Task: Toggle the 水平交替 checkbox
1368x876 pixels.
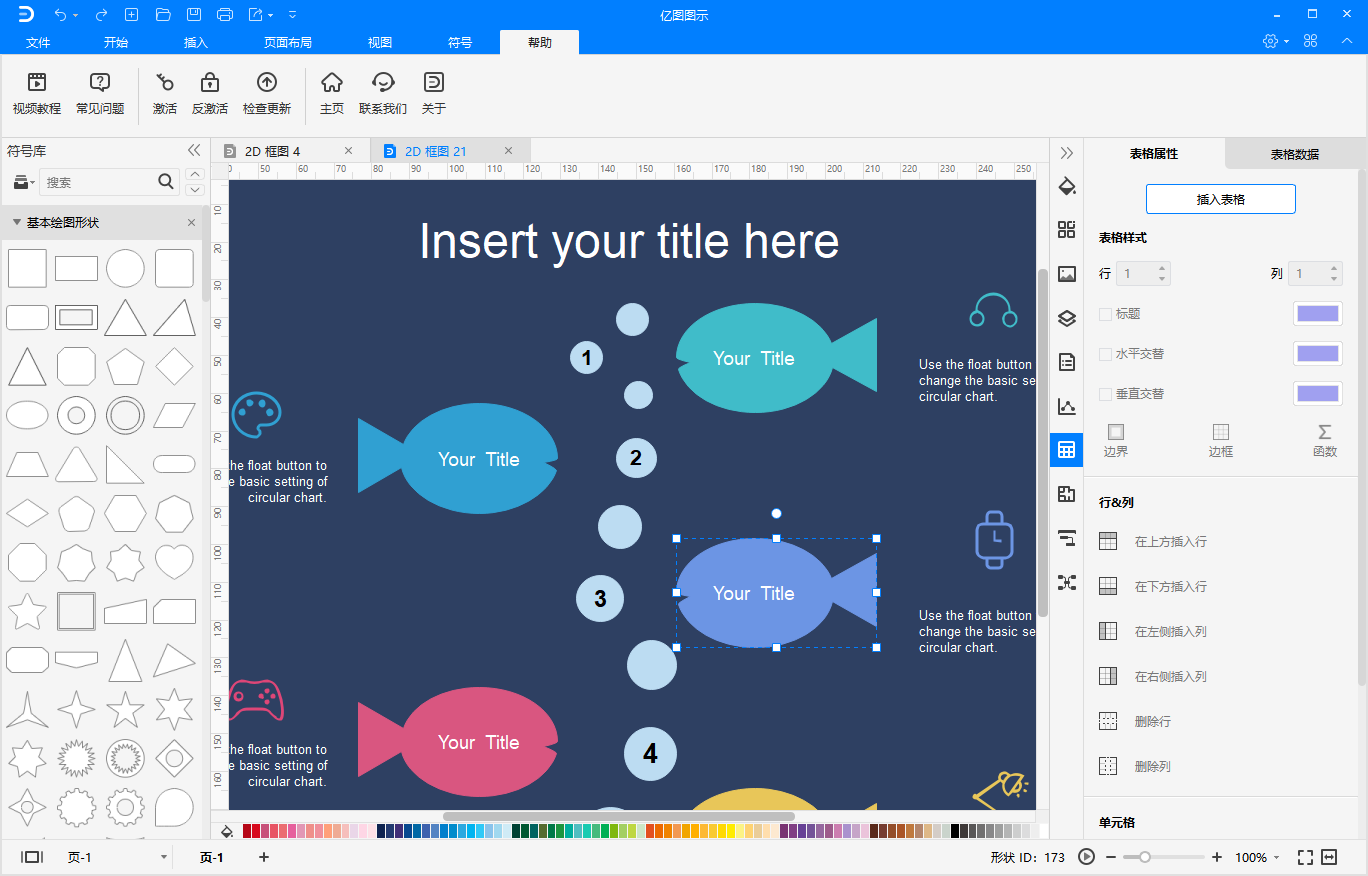Action: 1105,354
